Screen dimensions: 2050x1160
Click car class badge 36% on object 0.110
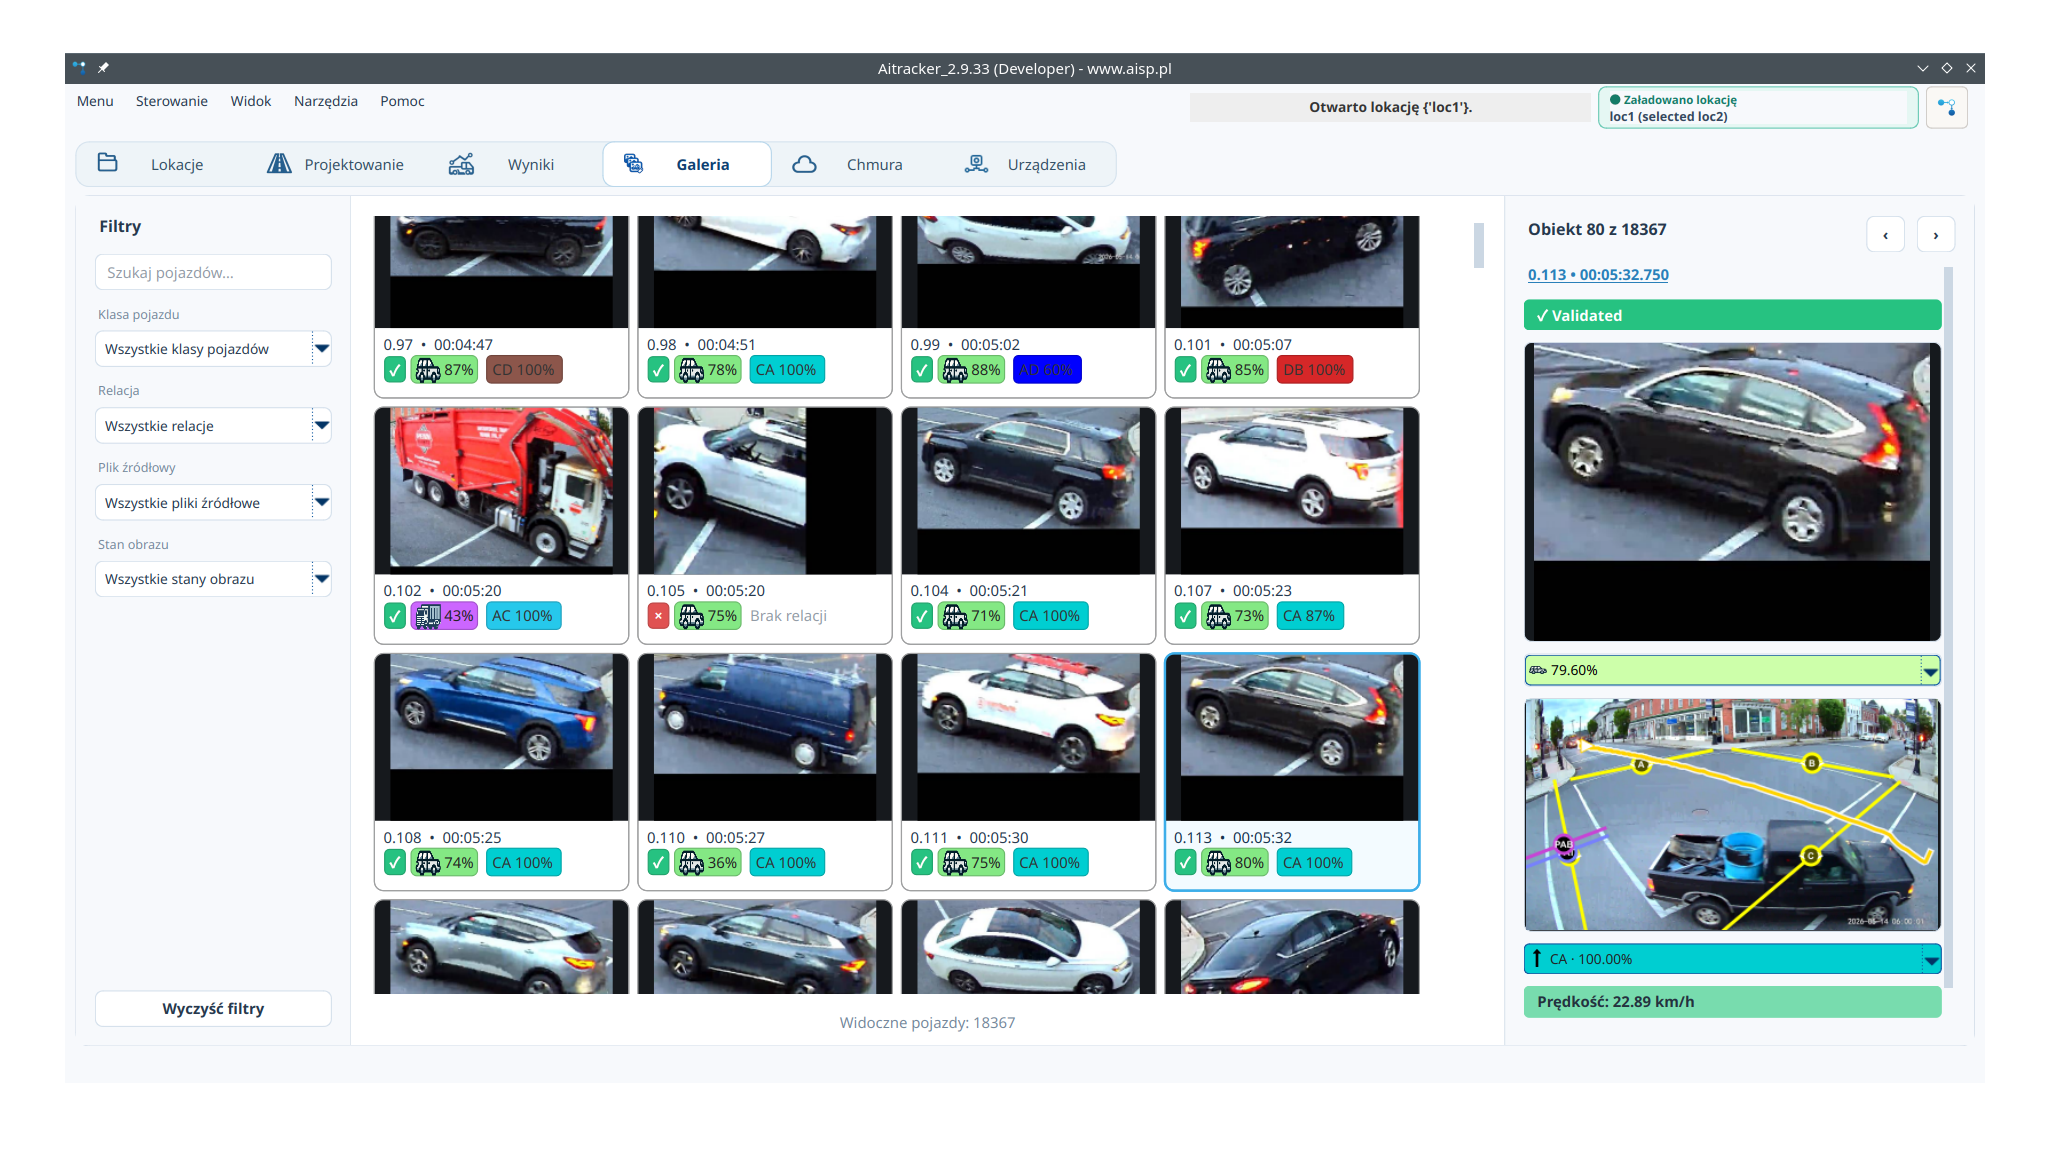[x=708, y=863]
